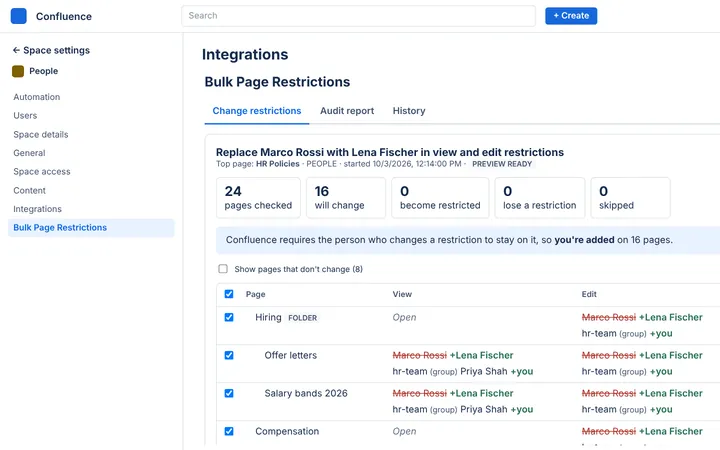Uncheck the Salary bands 2026 checkbox
Image resolution: width=720 pixels, height=450 pixels.
click(x=229, y=394)
